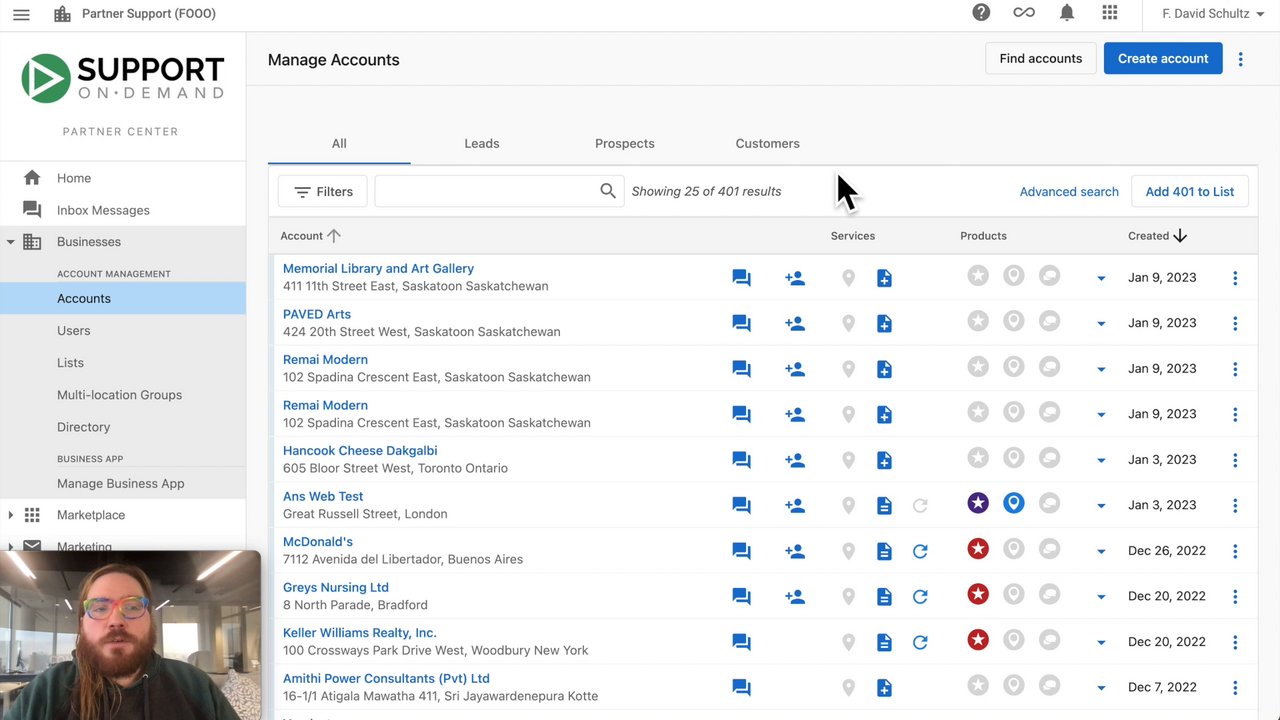Screen dimensions: 1280x720
Task: Open F. David Schultz user dropdown
Action: tap(1213, 14)
